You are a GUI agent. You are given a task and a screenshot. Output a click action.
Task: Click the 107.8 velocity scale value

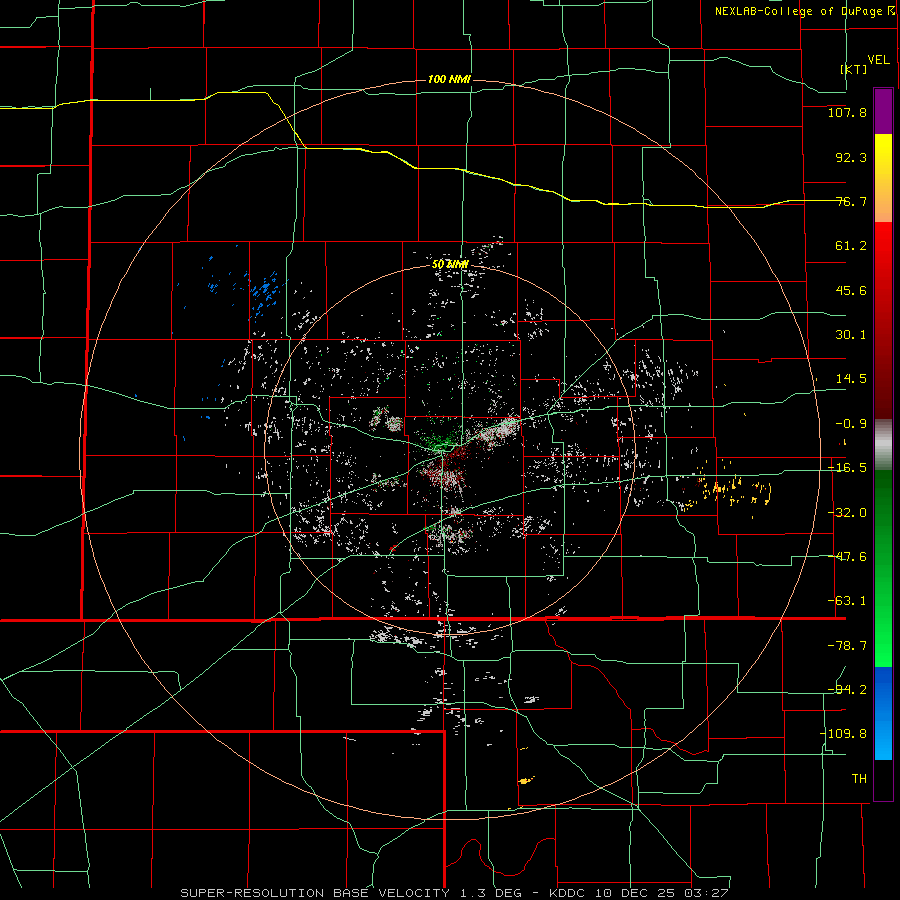click(x=847, y=112)
